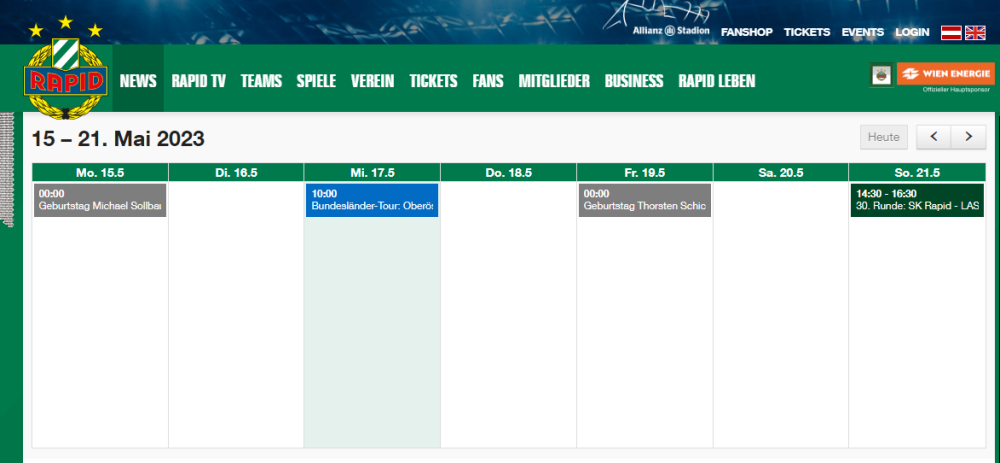Viewport: 1000px width, 463px height.
Task: Click the LOGIN link in top bar
Action: coord(912,32)
